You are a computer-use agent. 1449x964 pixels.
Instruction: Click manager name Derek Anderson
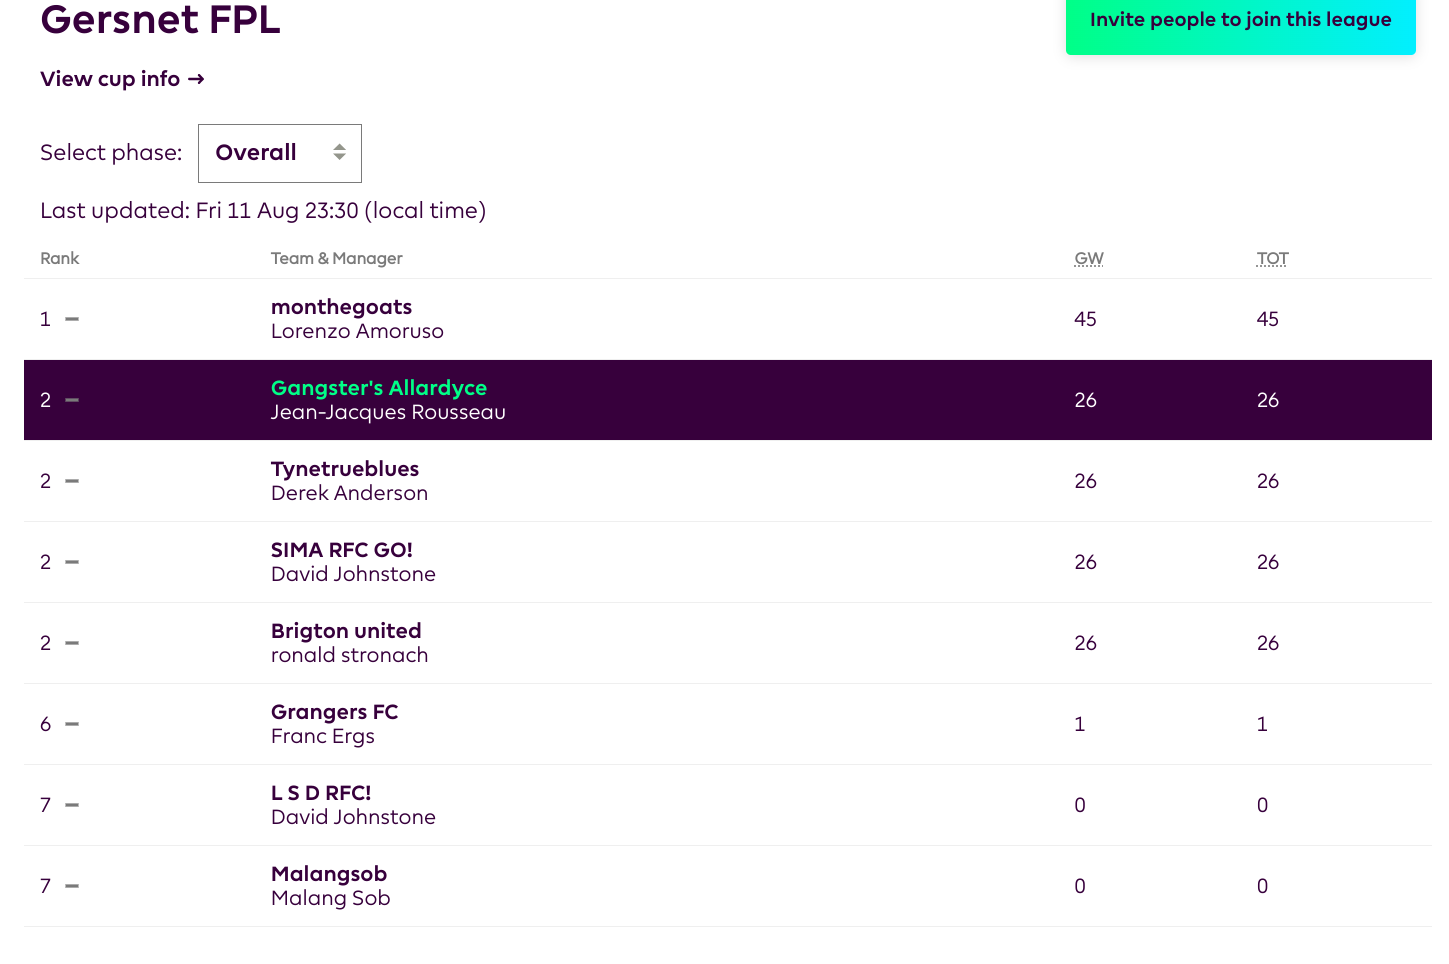[x=349, y=493]
